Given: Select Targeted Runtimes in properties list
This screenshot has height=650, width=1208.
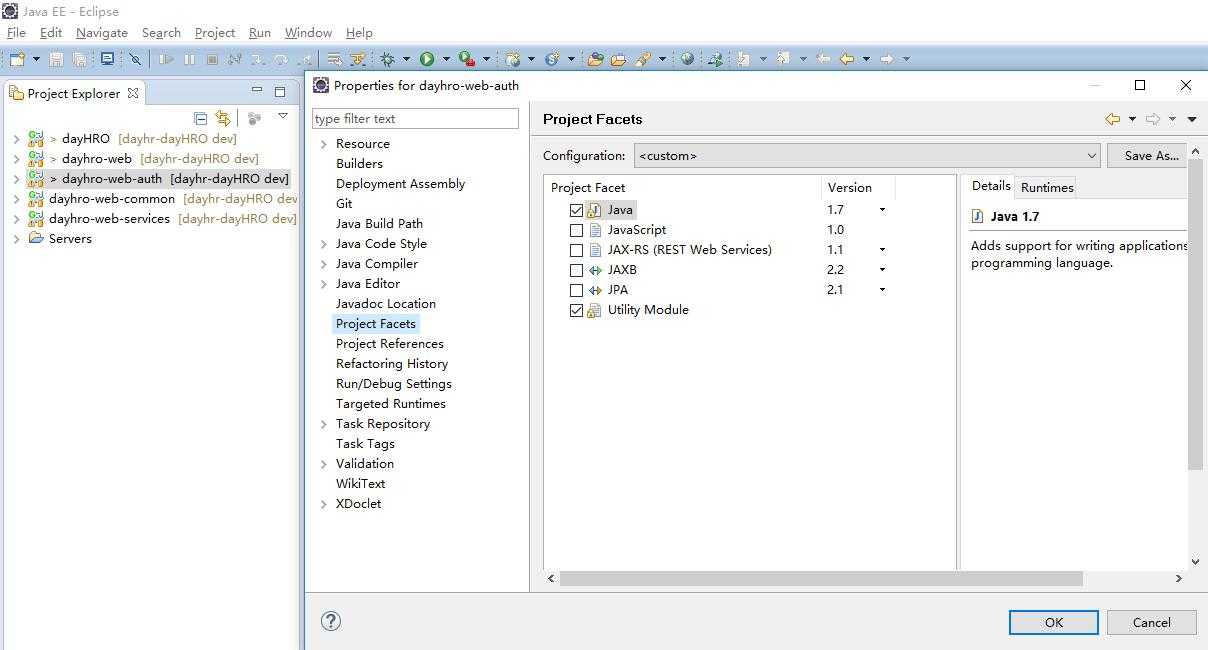Looking at the screenshot, I should coord(391,404).
